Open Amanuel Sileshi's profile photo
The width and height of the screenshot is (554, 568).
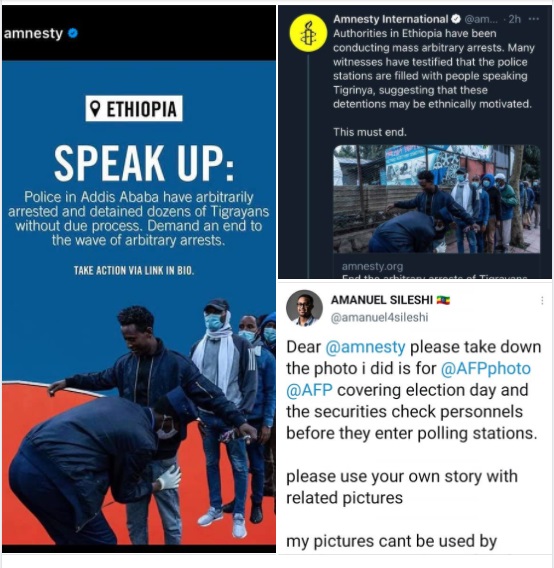coord(304,308)
